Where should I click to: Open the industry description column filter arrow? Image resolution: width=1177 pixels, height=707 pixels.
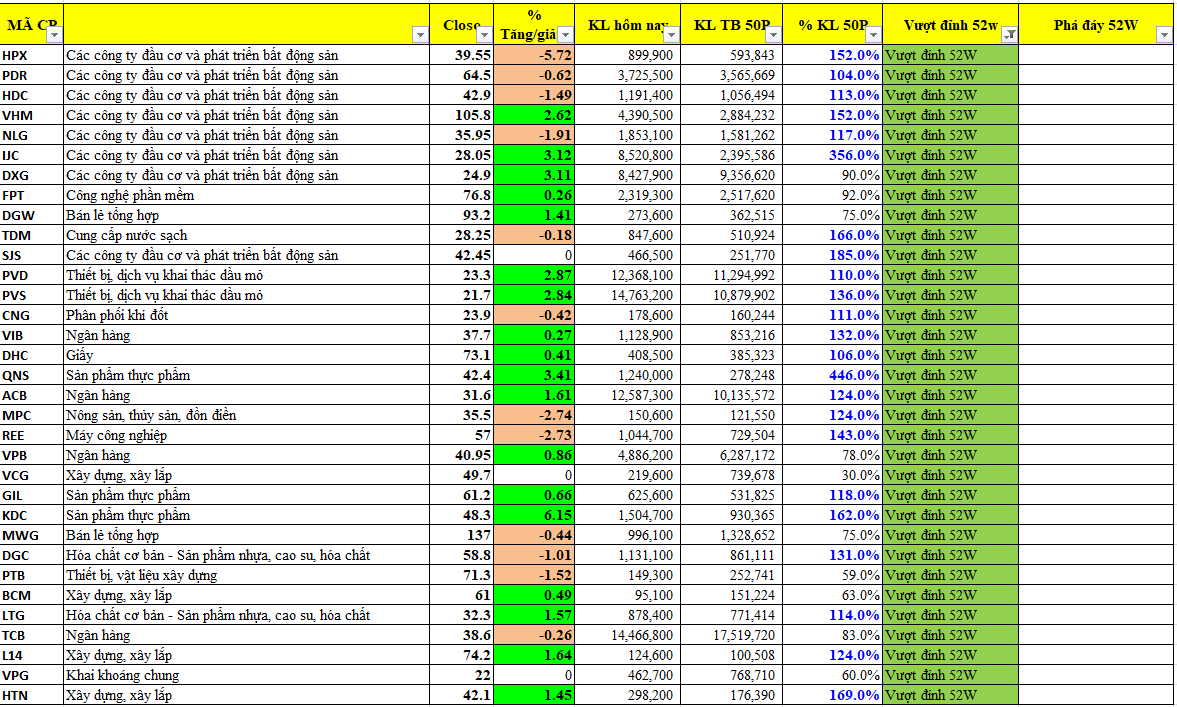point(419,35)
